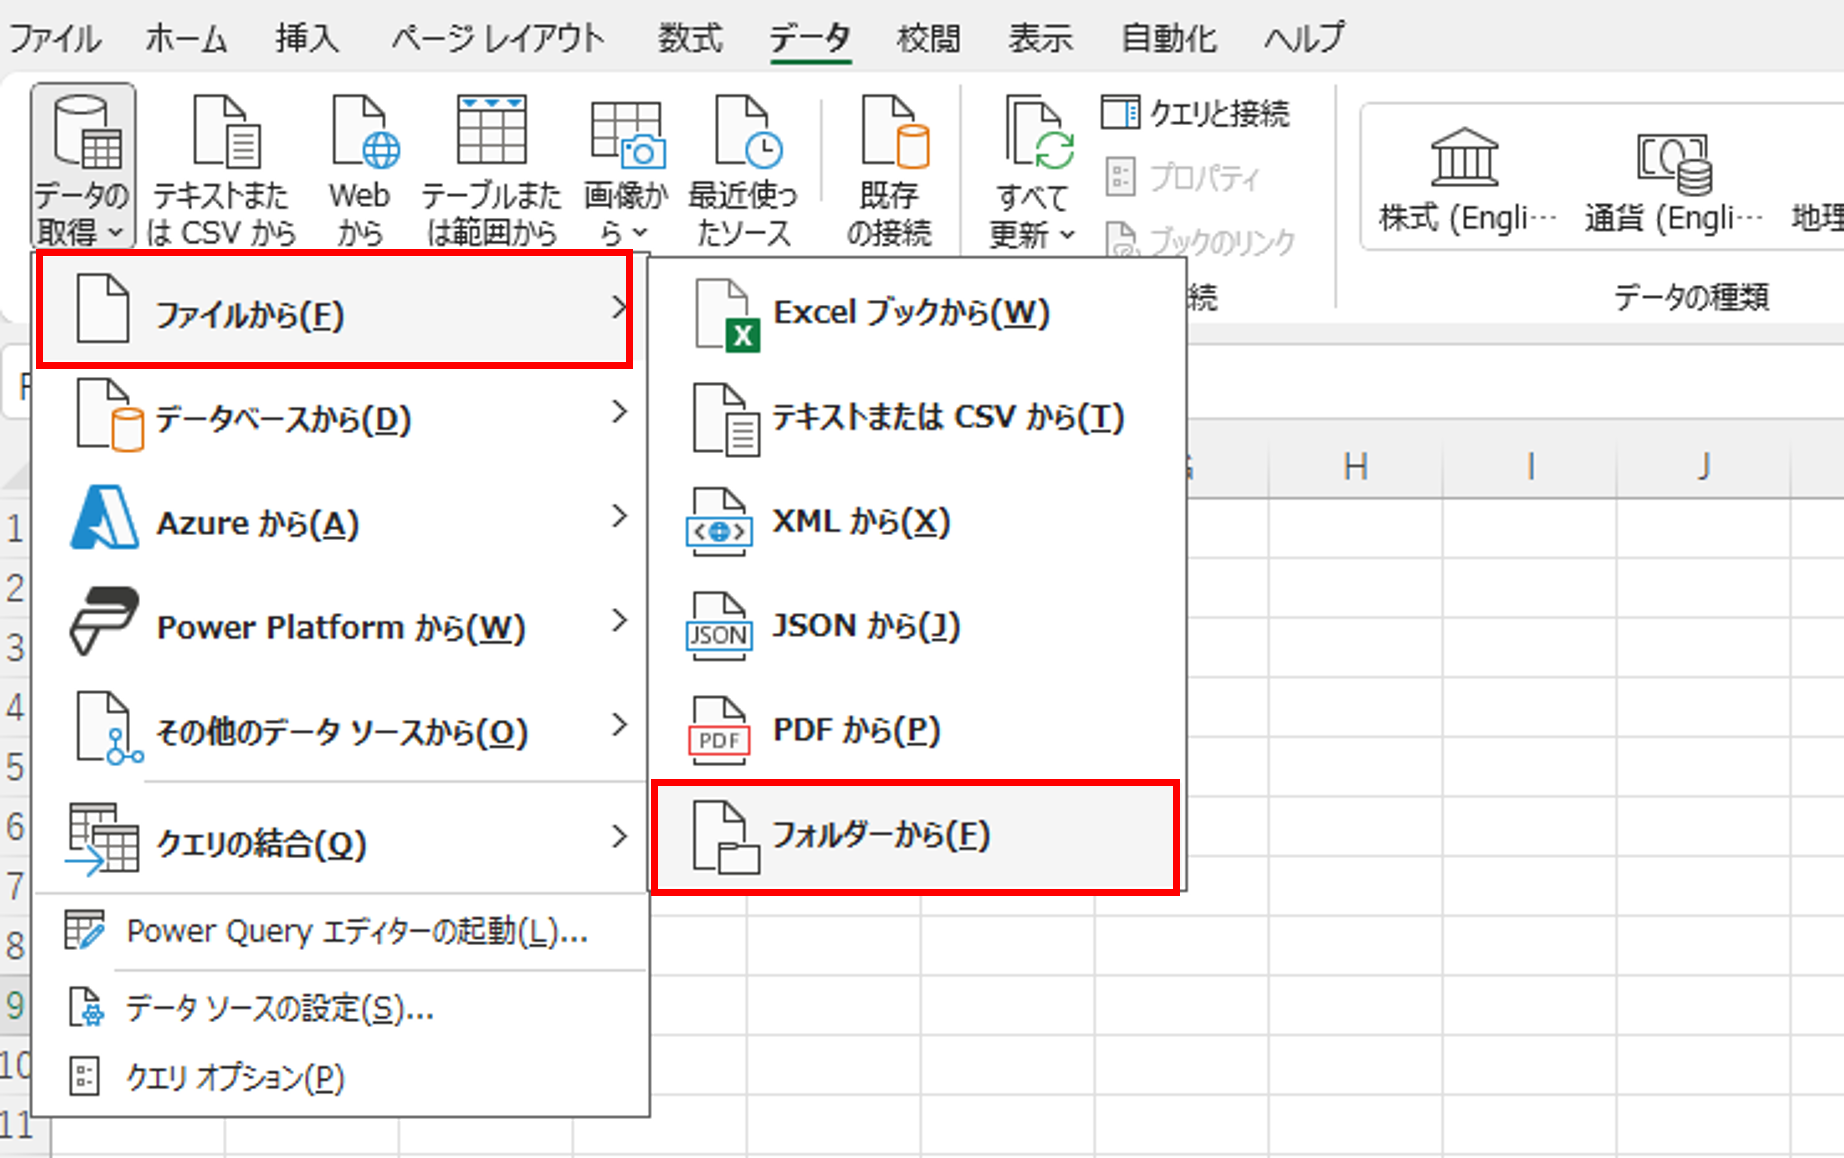Open the ヘルプ tab
Viewport: 1844px width, 1158px height.
click(1304, 38)
